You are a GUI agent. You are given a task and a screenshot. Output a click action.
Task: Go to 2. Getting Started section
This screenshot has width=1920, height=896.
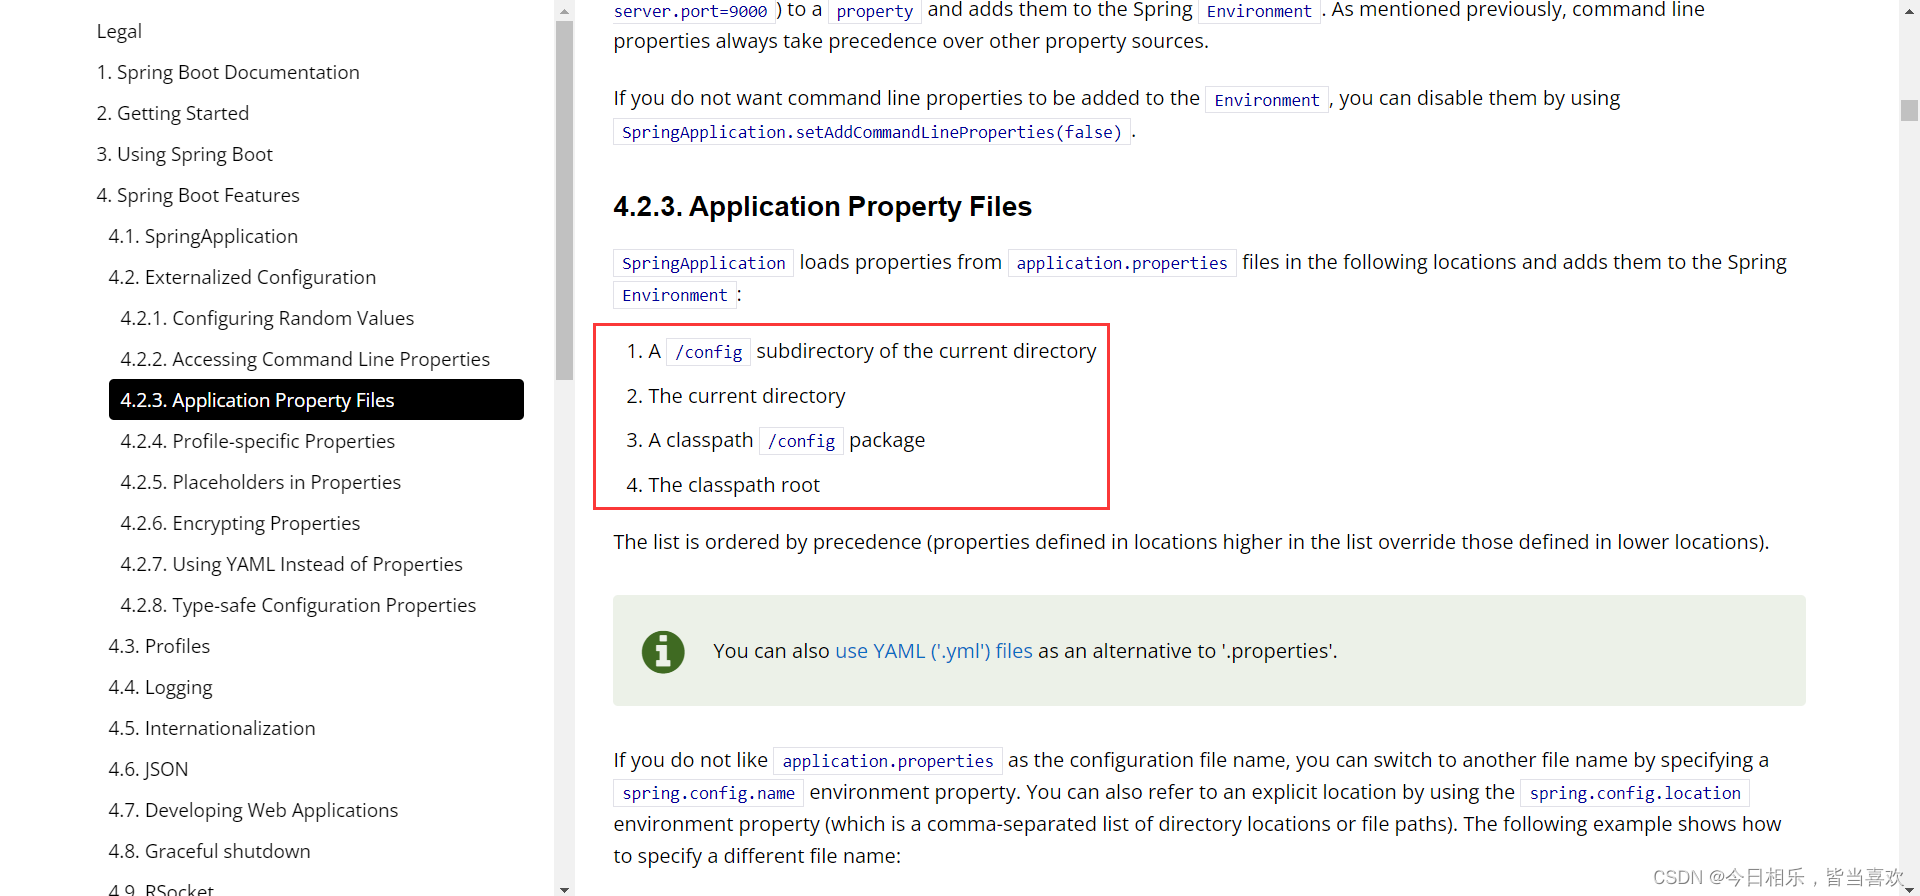173,113
